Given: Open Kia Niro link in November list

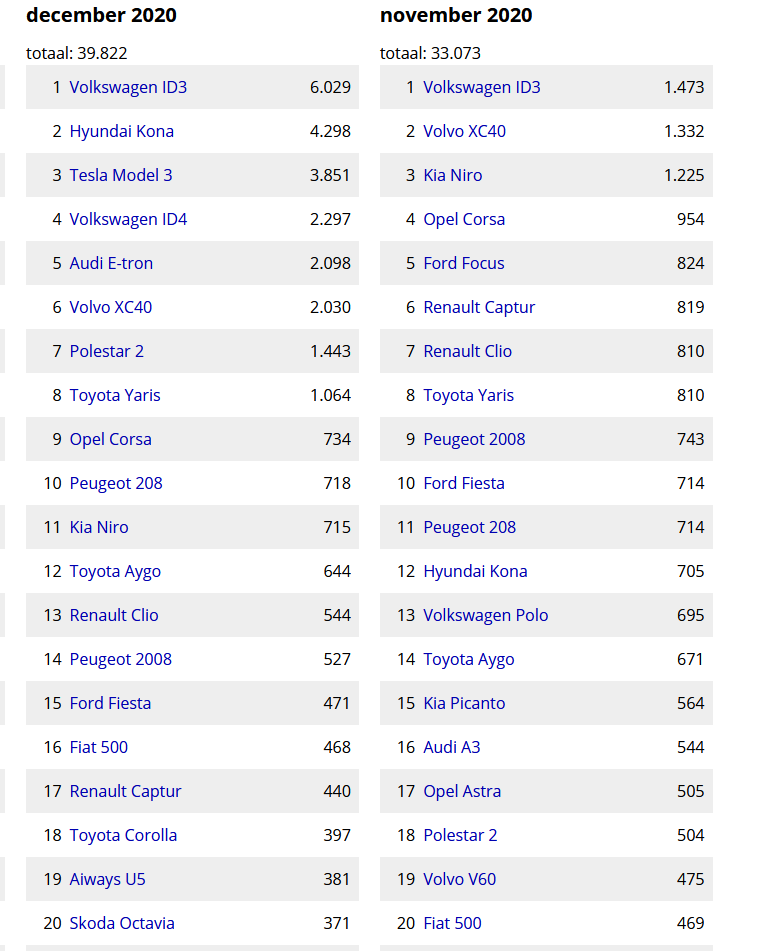Looking at the screenshot, I should (452, 175).
